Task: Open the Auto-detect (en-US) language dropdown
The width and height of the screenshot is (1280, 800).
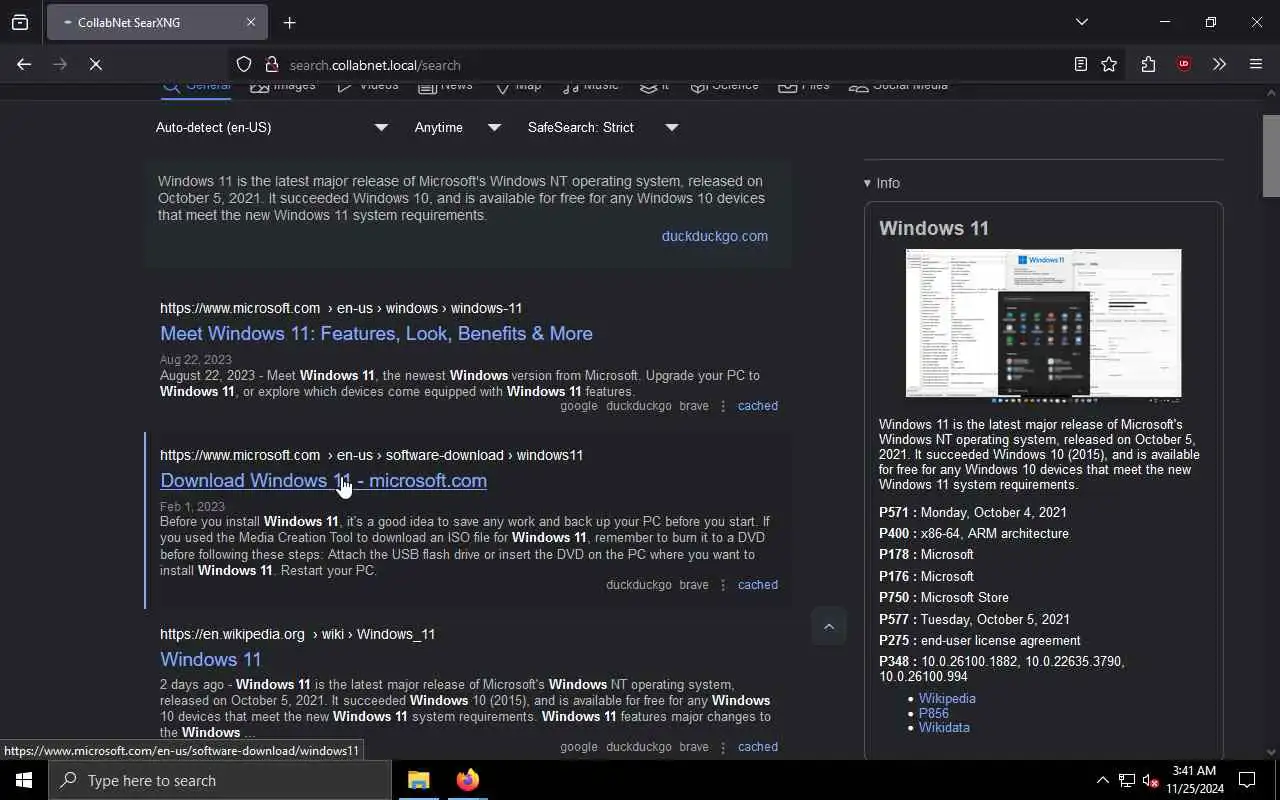Action: [271, 127]
